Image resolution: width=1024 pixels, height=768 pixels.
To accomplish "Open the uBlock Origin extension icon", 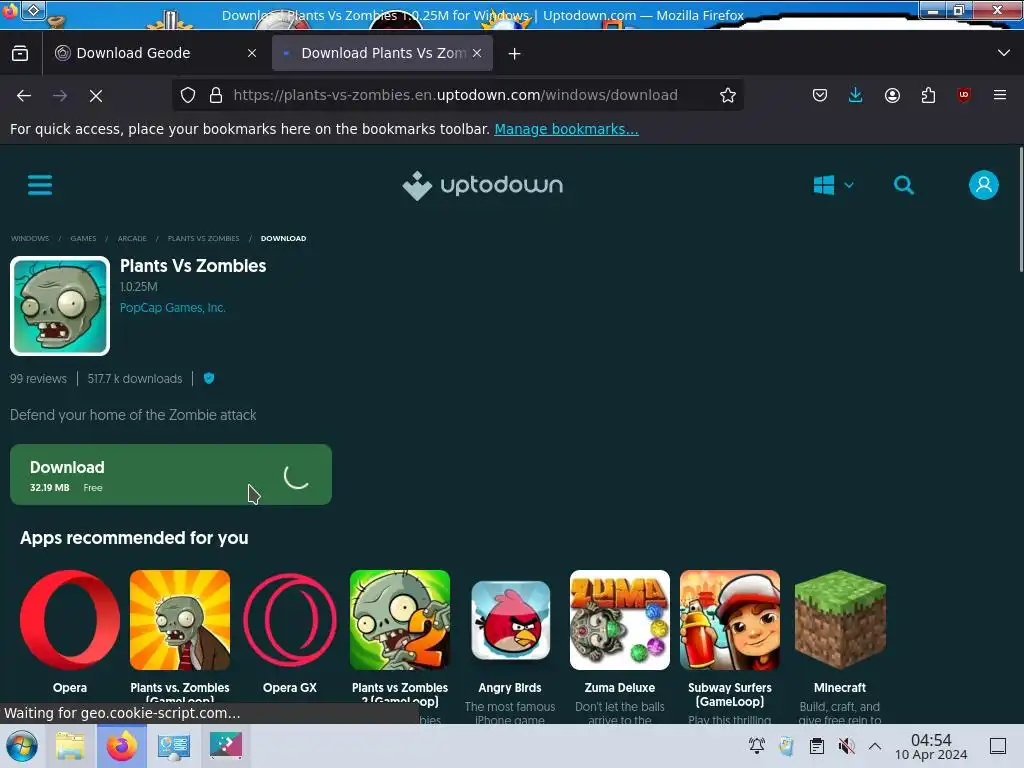I will click(x=964, y=95).
